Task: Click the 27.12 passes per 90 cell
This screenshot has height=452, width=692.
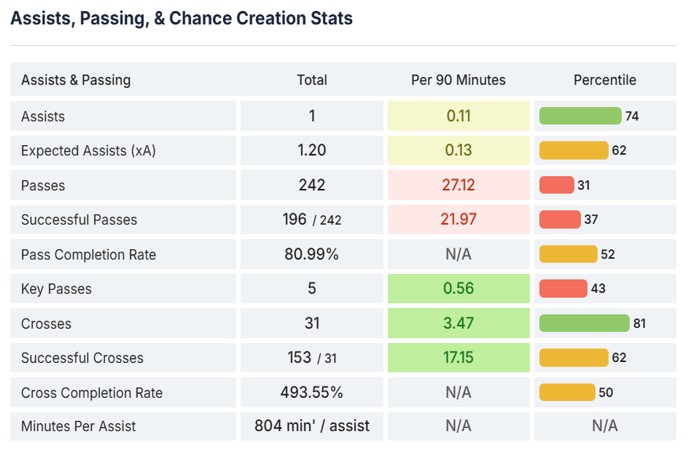Action: tap(458, 185)
